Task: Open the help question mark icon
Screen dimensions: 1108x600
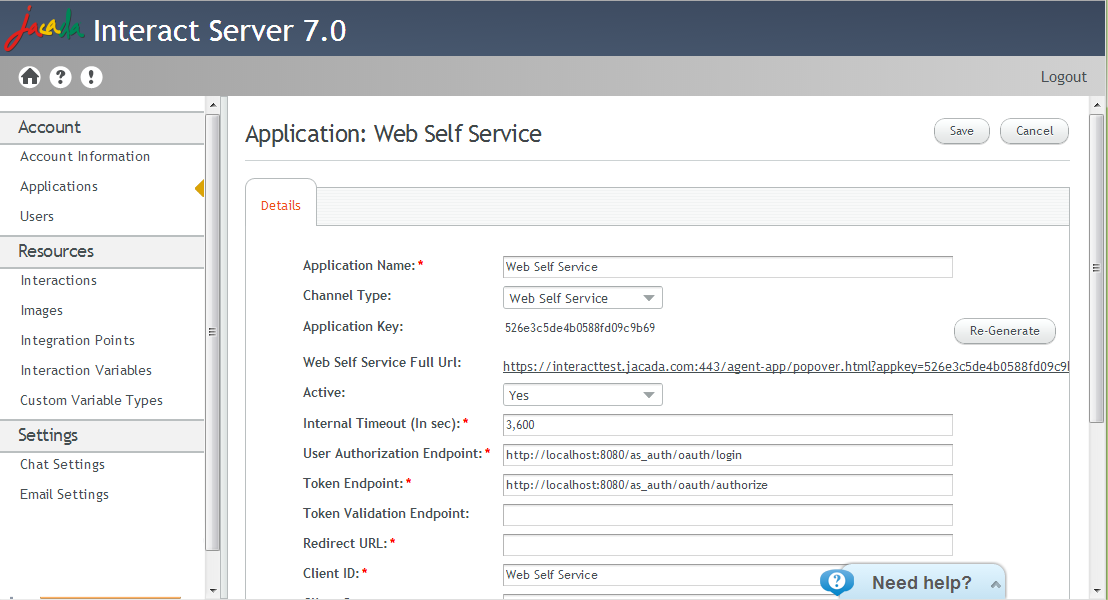Action: point(61,76)
